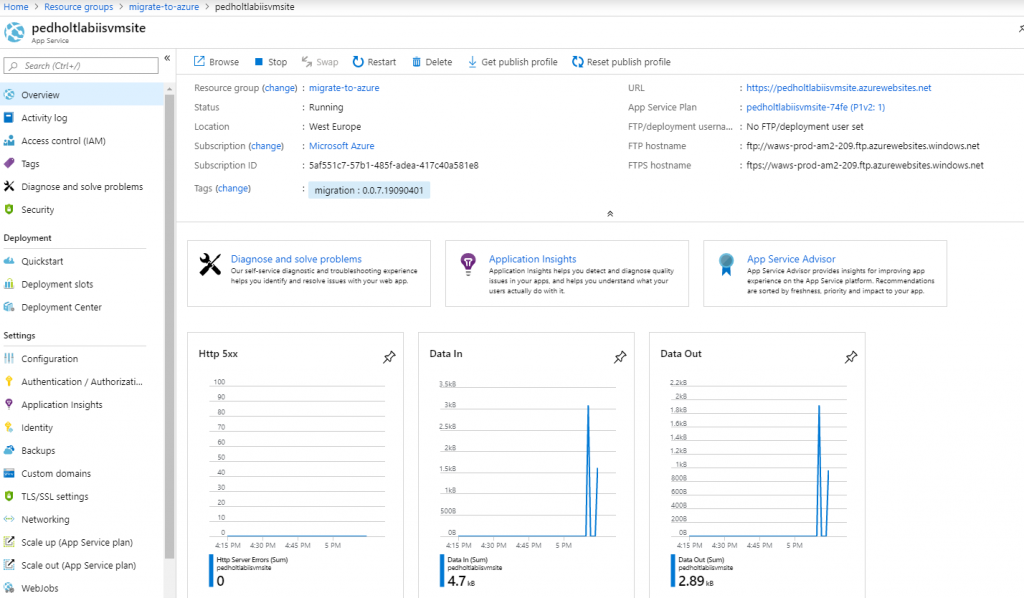Click the FTP hostname value text

(863, 146)
